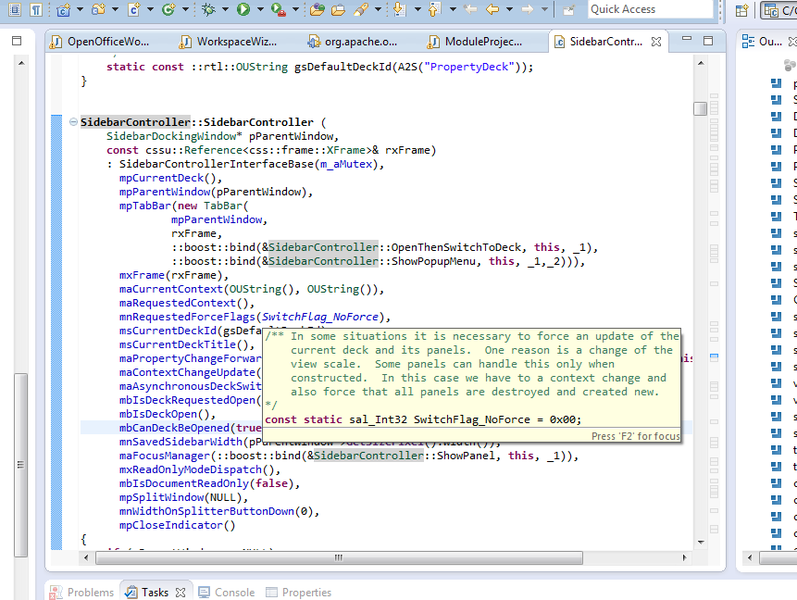Click the editor horizontal scrollbar thumb
The width and height of the screenshot is (797, 600).
[339, 558]
